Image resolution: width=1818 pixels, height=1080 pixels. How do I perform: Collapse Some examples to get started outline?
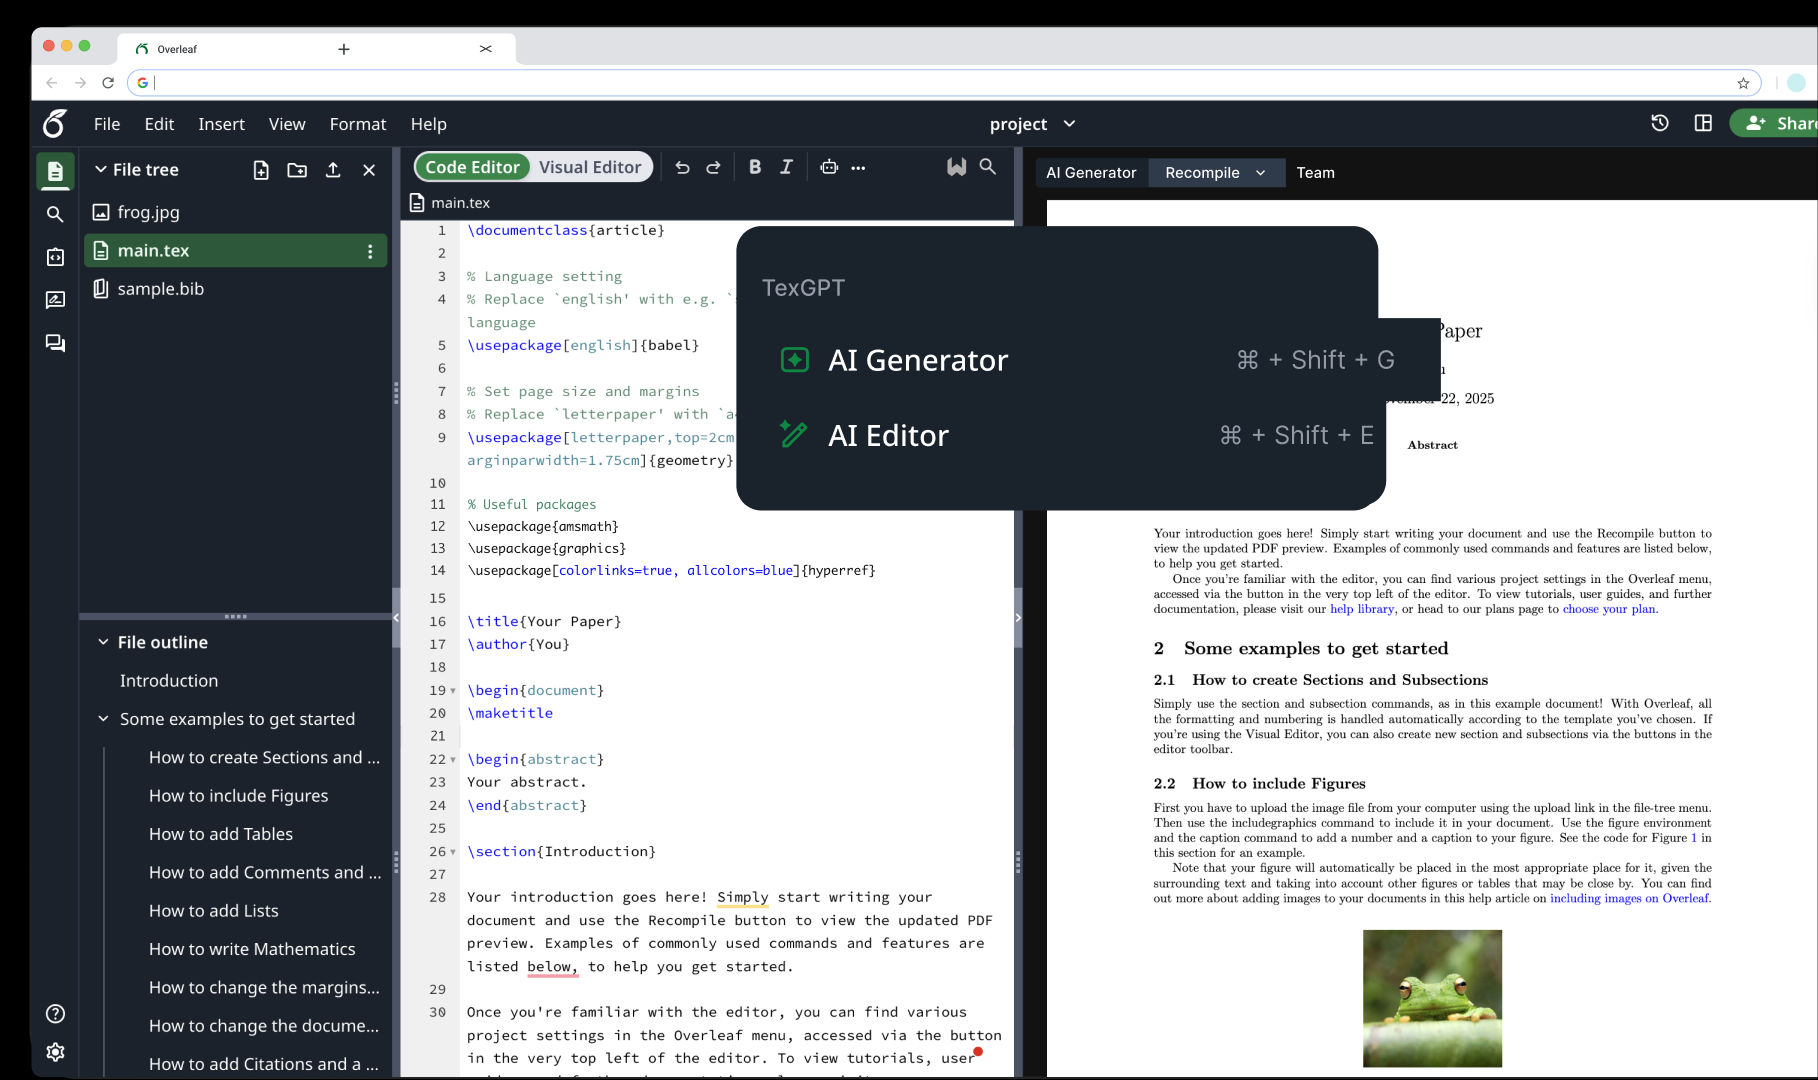103,719
